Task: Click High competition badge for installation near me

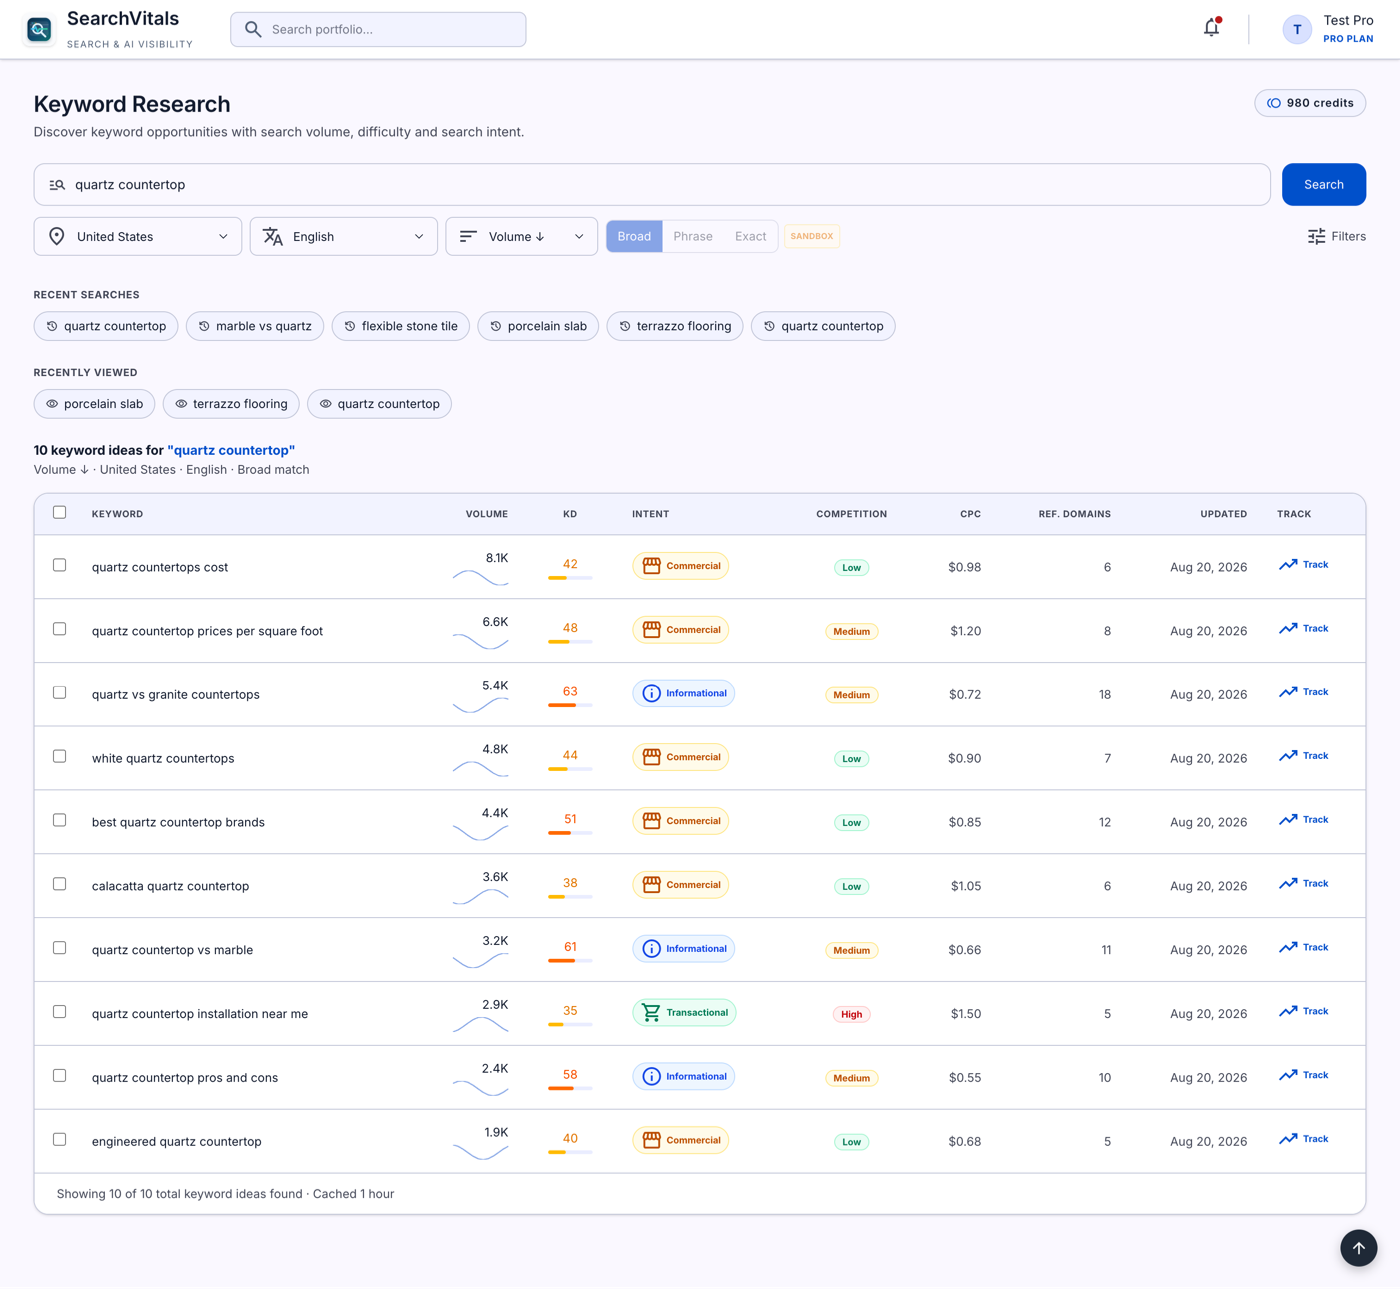Action: [x=851, y=1014]
